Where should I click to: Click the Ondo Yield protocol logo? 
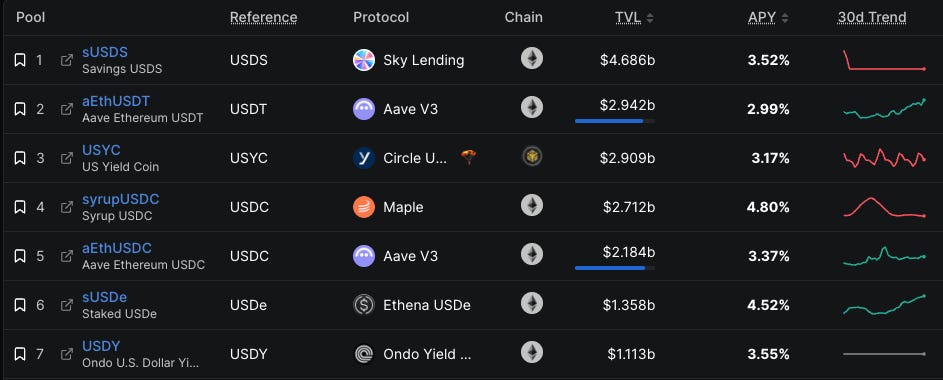click(x=364, y=354)
